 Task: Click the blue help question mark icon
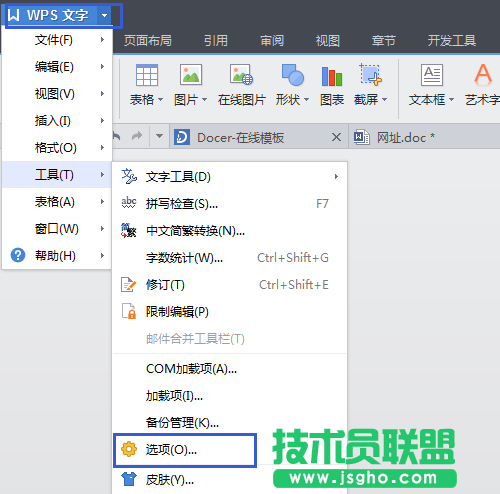[18, 255]
